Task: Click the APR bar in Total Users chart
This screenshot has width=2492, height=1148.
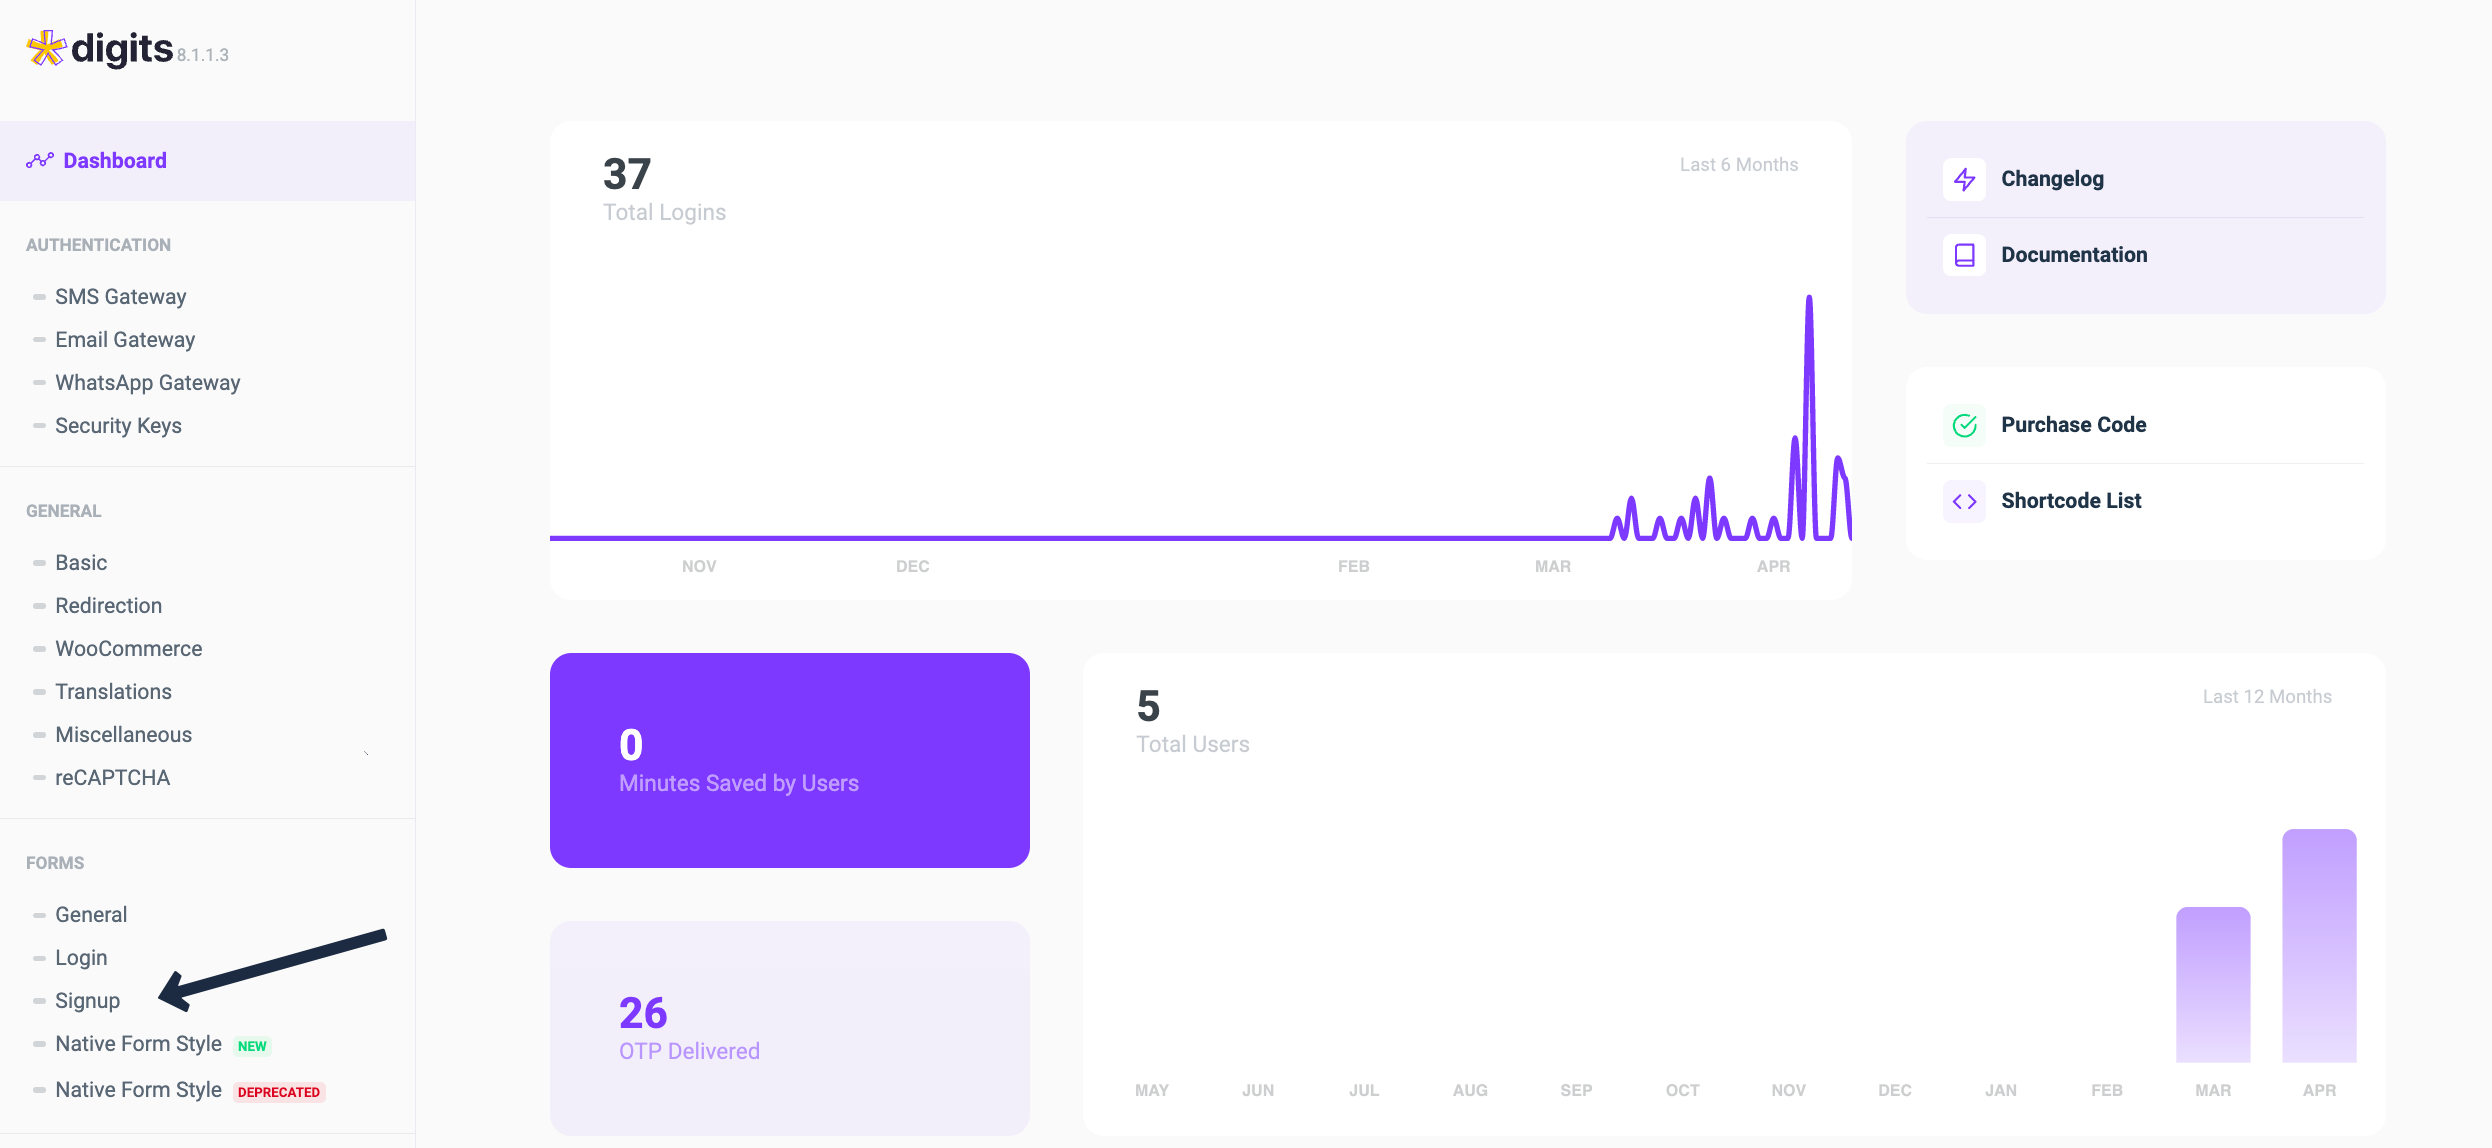Action: click(x=2319, y=945)
